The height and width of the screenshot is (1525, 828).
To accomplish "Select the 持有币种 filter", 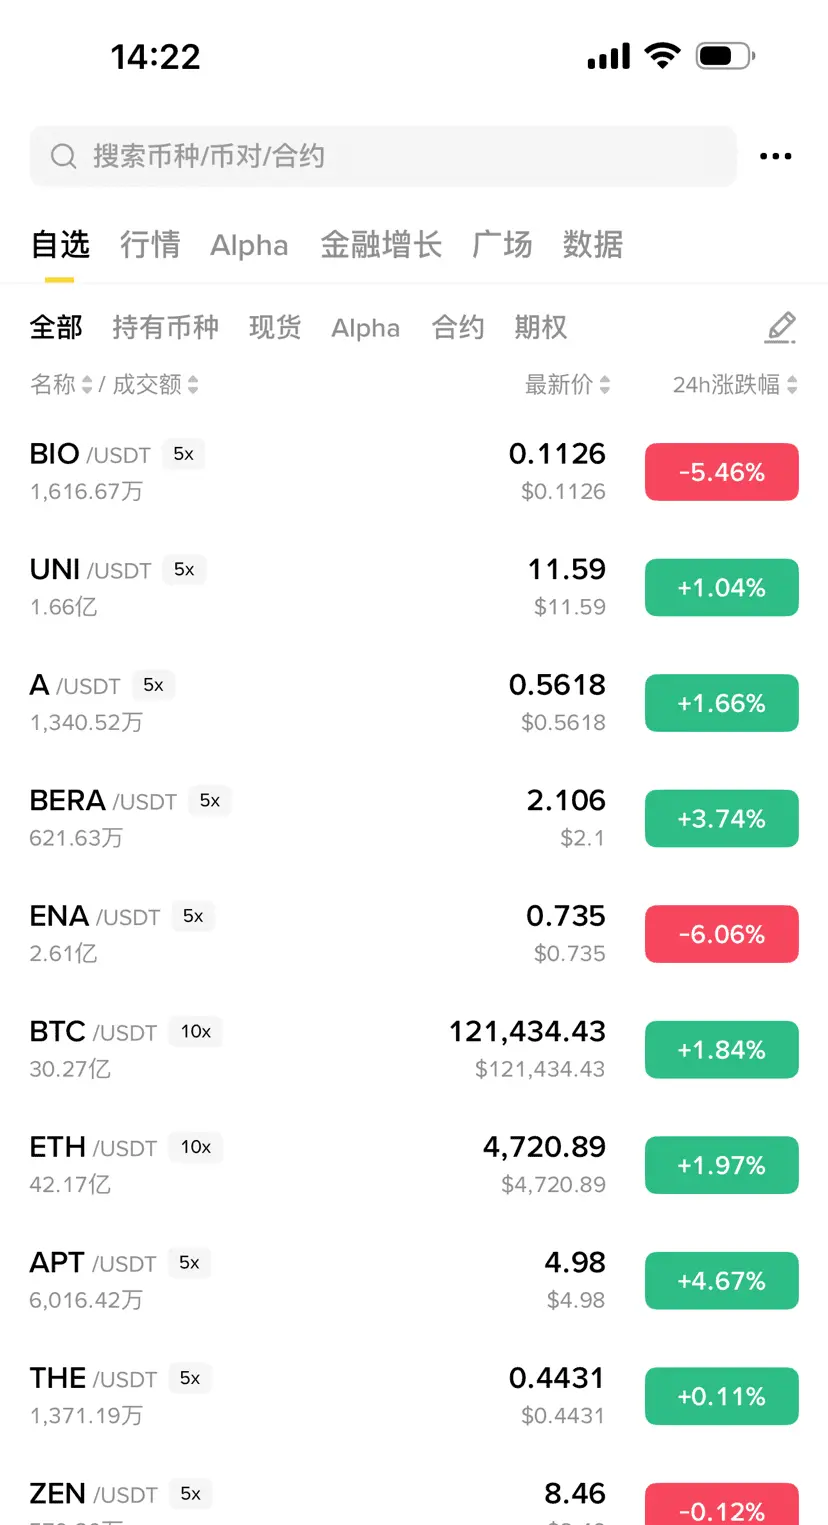I will (165, 328).
